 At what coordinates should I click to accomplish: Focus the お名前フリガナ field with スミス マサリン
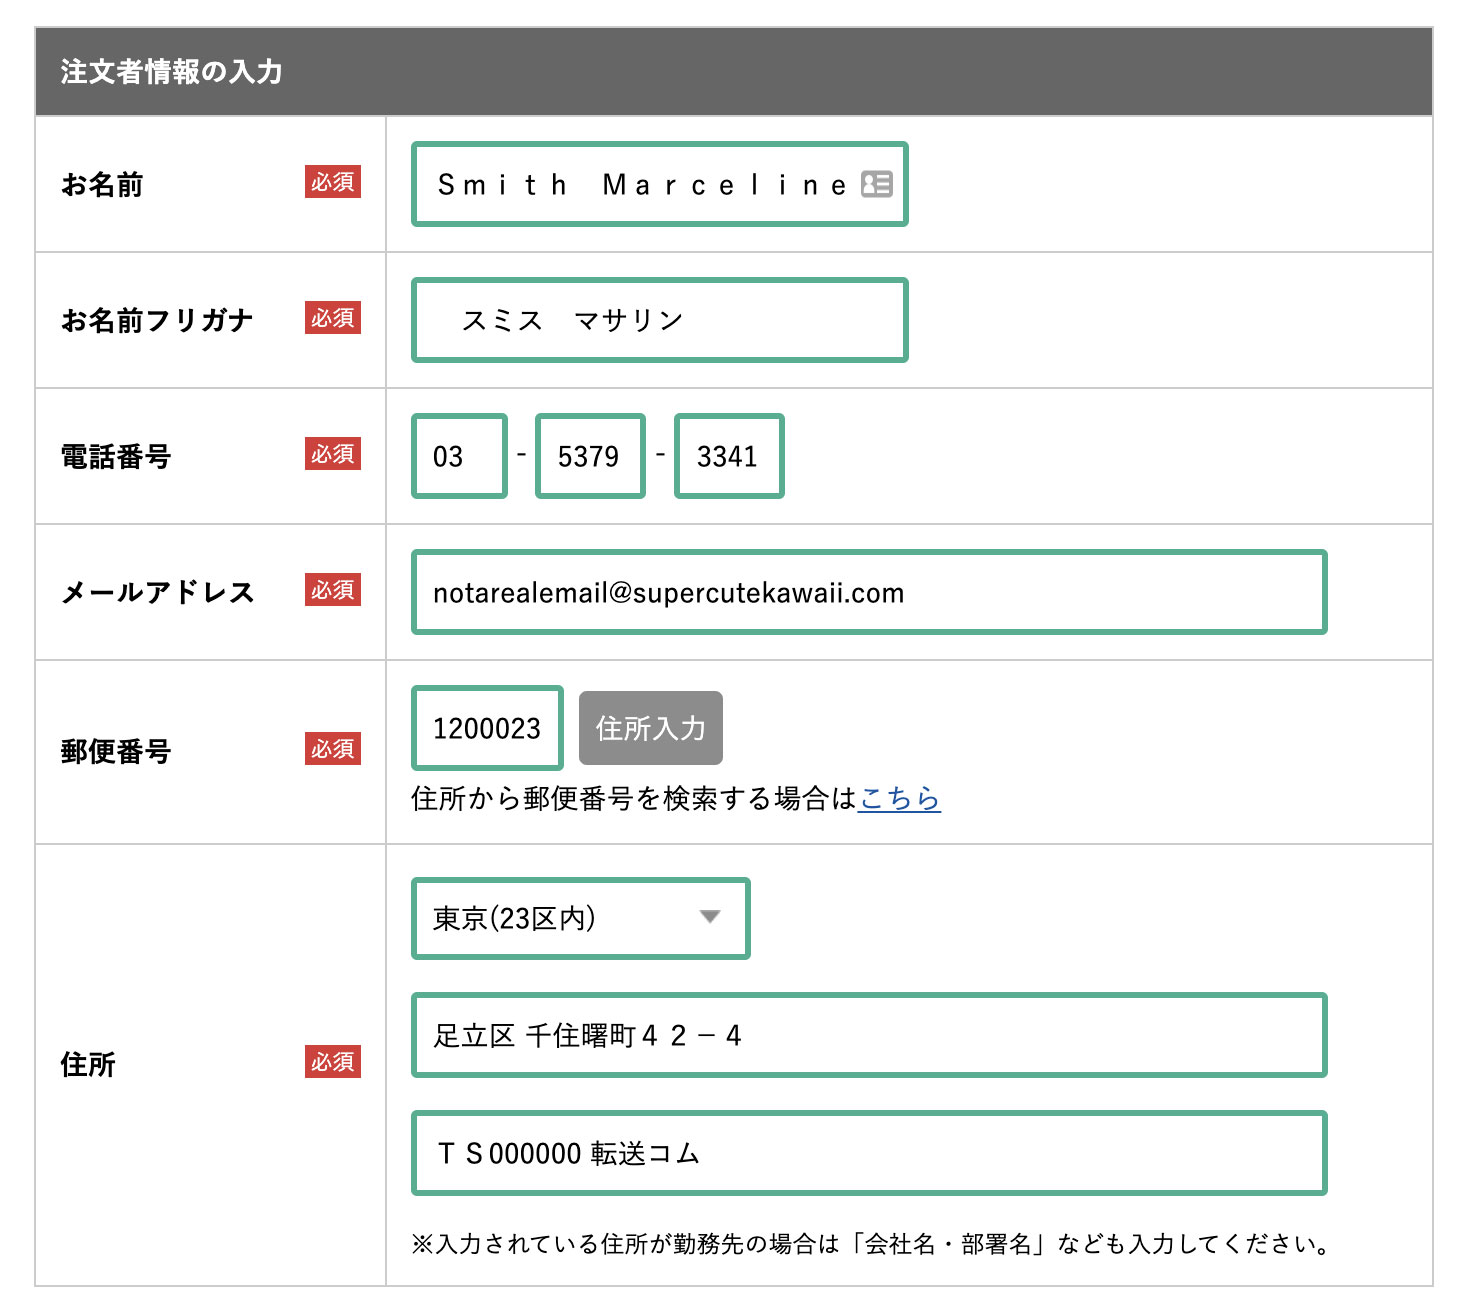(x=660, y=320)
